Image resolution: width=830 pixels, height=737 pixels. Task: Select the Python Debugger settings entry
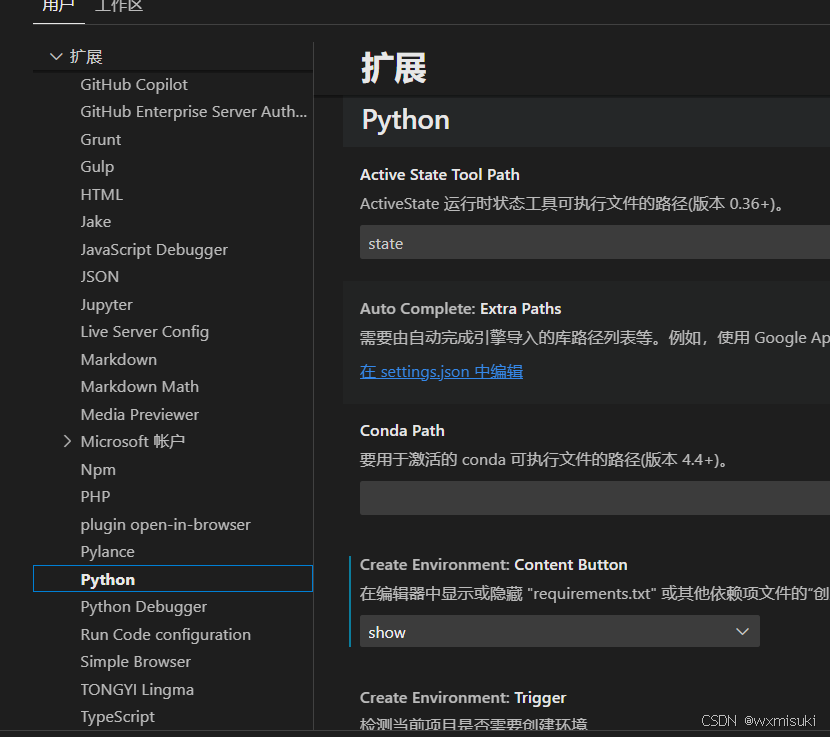tap(142, 606)
